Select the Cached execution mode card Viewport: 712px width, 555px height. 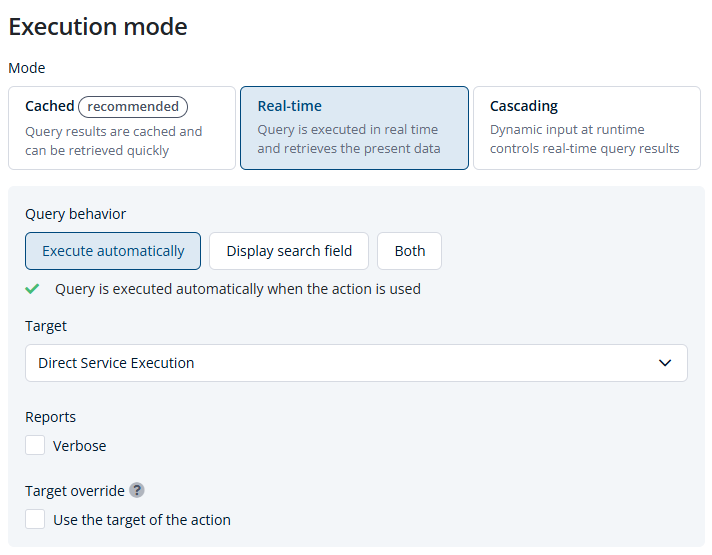(x=122, y=128)
